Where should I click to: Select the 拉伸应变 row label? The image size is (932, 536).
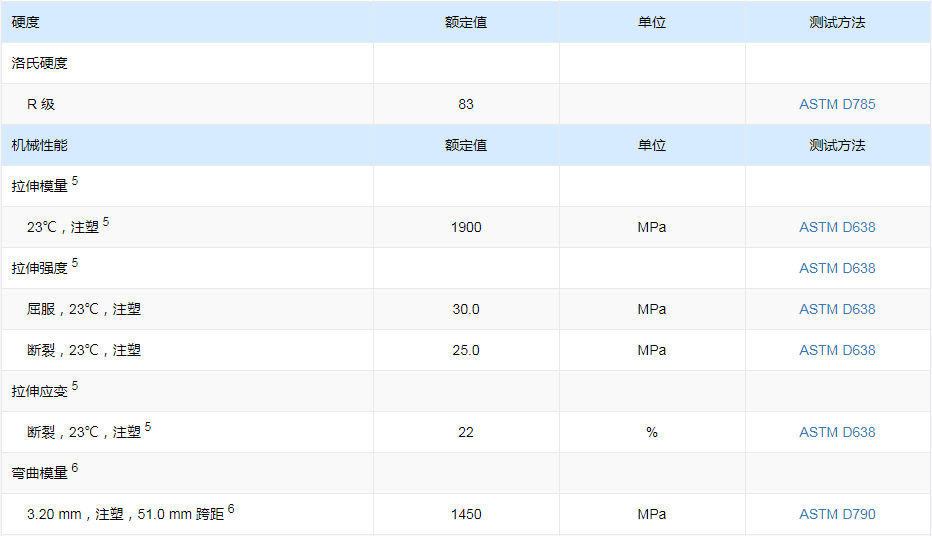(39, 391)
